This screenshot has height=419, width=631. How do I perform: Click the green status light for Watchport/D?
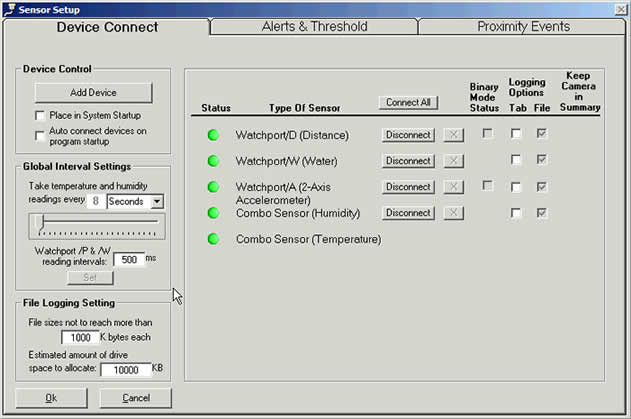coord(213,135)
